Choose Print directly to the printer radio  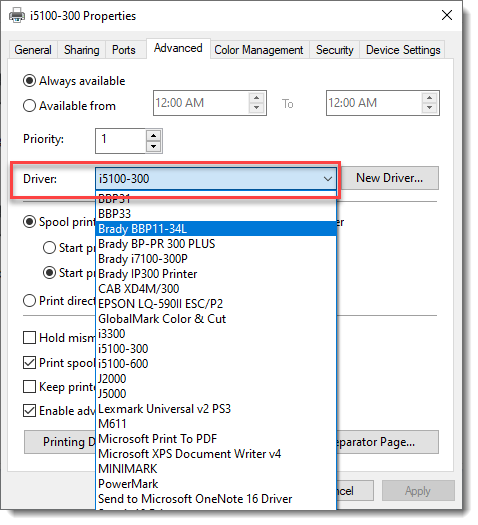coord(29,301)
